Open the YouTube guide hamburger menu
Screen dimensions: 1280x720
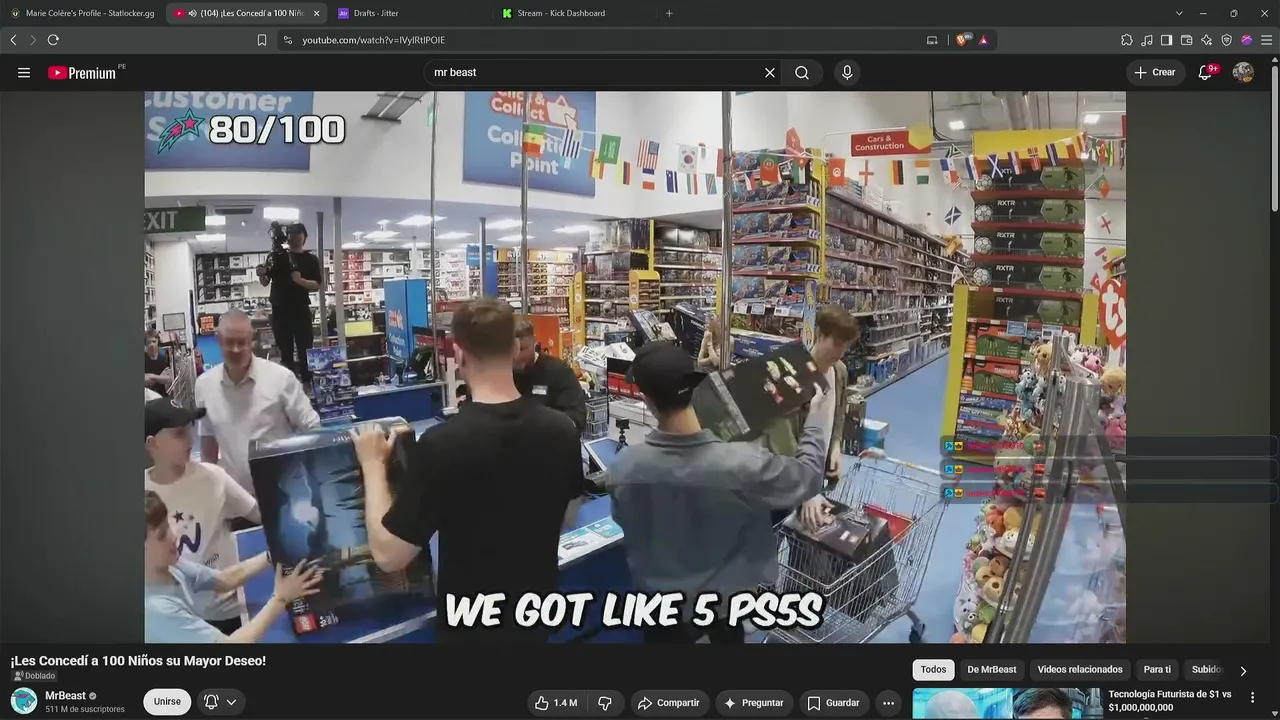[24, 73]
